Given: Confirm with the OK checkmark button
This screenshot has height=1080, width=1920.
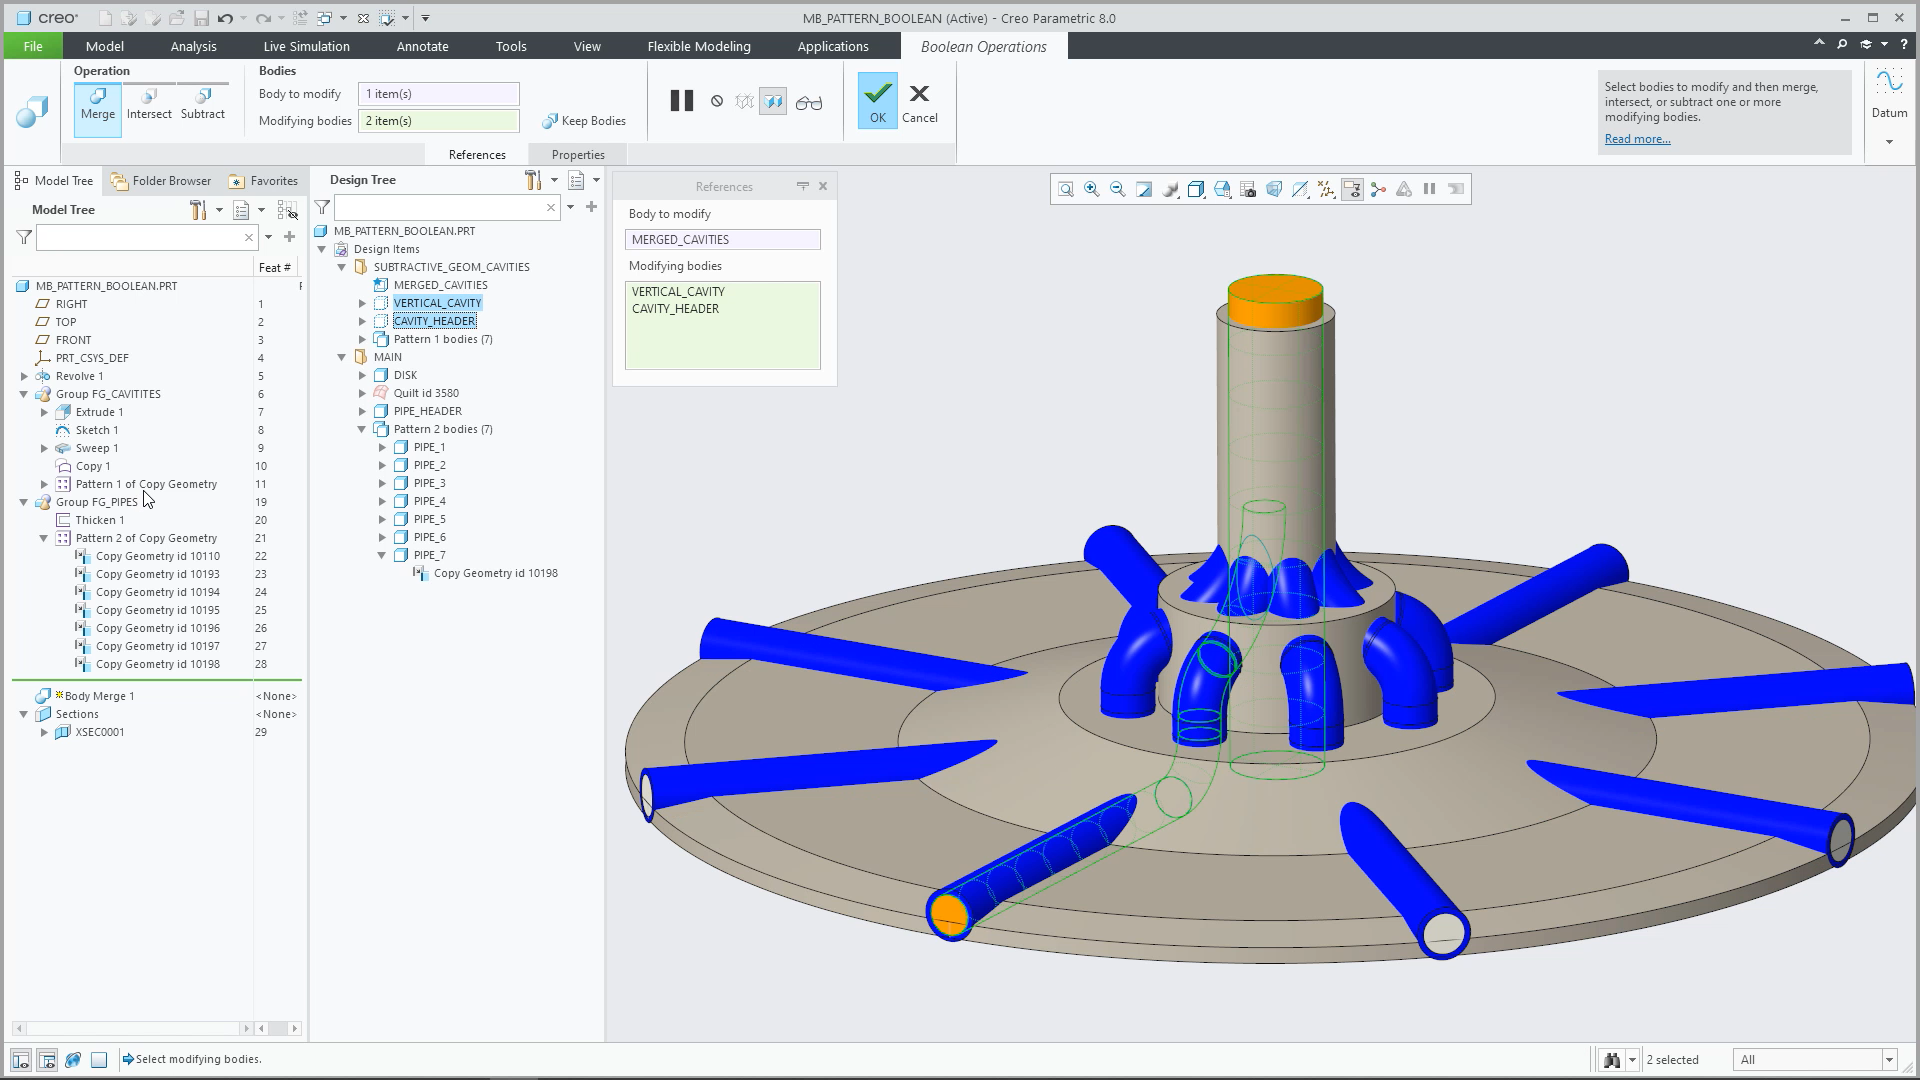Looking at the screenshot, I should click(x=877, y=101).
